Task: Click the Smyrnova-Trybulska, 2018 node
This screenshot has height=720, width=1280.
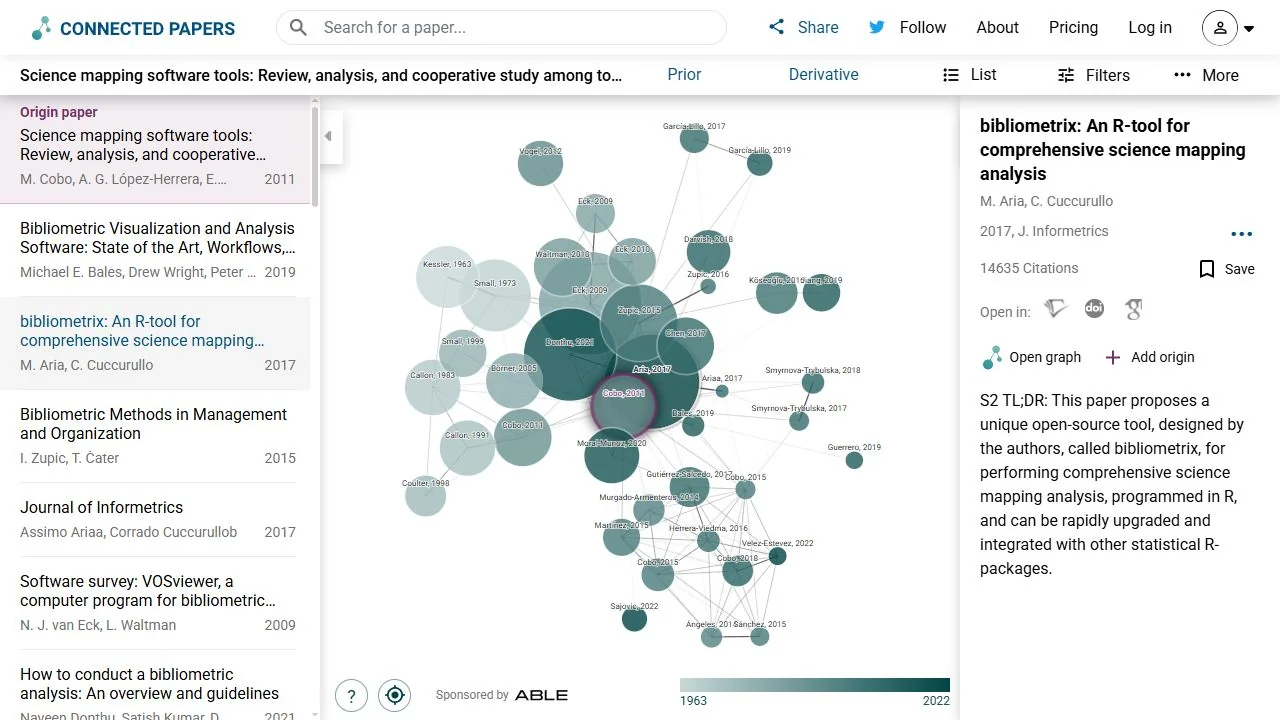Action: [813, 382]
